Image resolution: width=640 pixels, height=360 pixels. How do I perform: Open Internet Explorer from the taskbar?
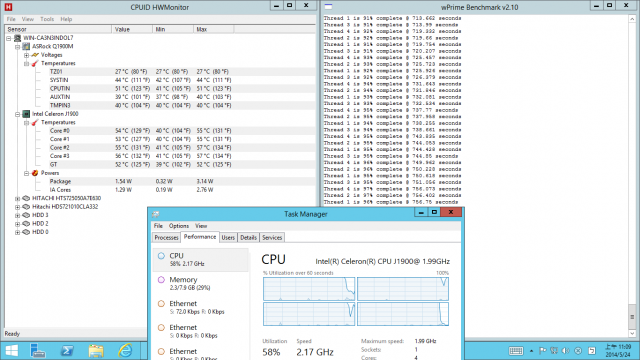pos(125,351)
